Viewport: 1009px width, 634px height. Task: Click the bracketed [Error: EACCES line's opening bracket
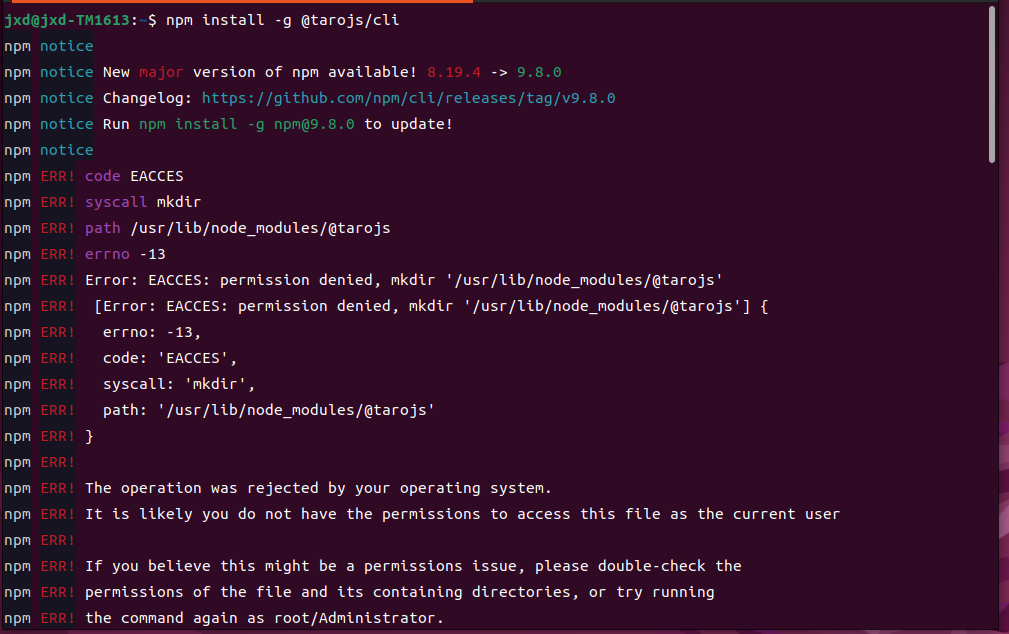click(98, 306)
